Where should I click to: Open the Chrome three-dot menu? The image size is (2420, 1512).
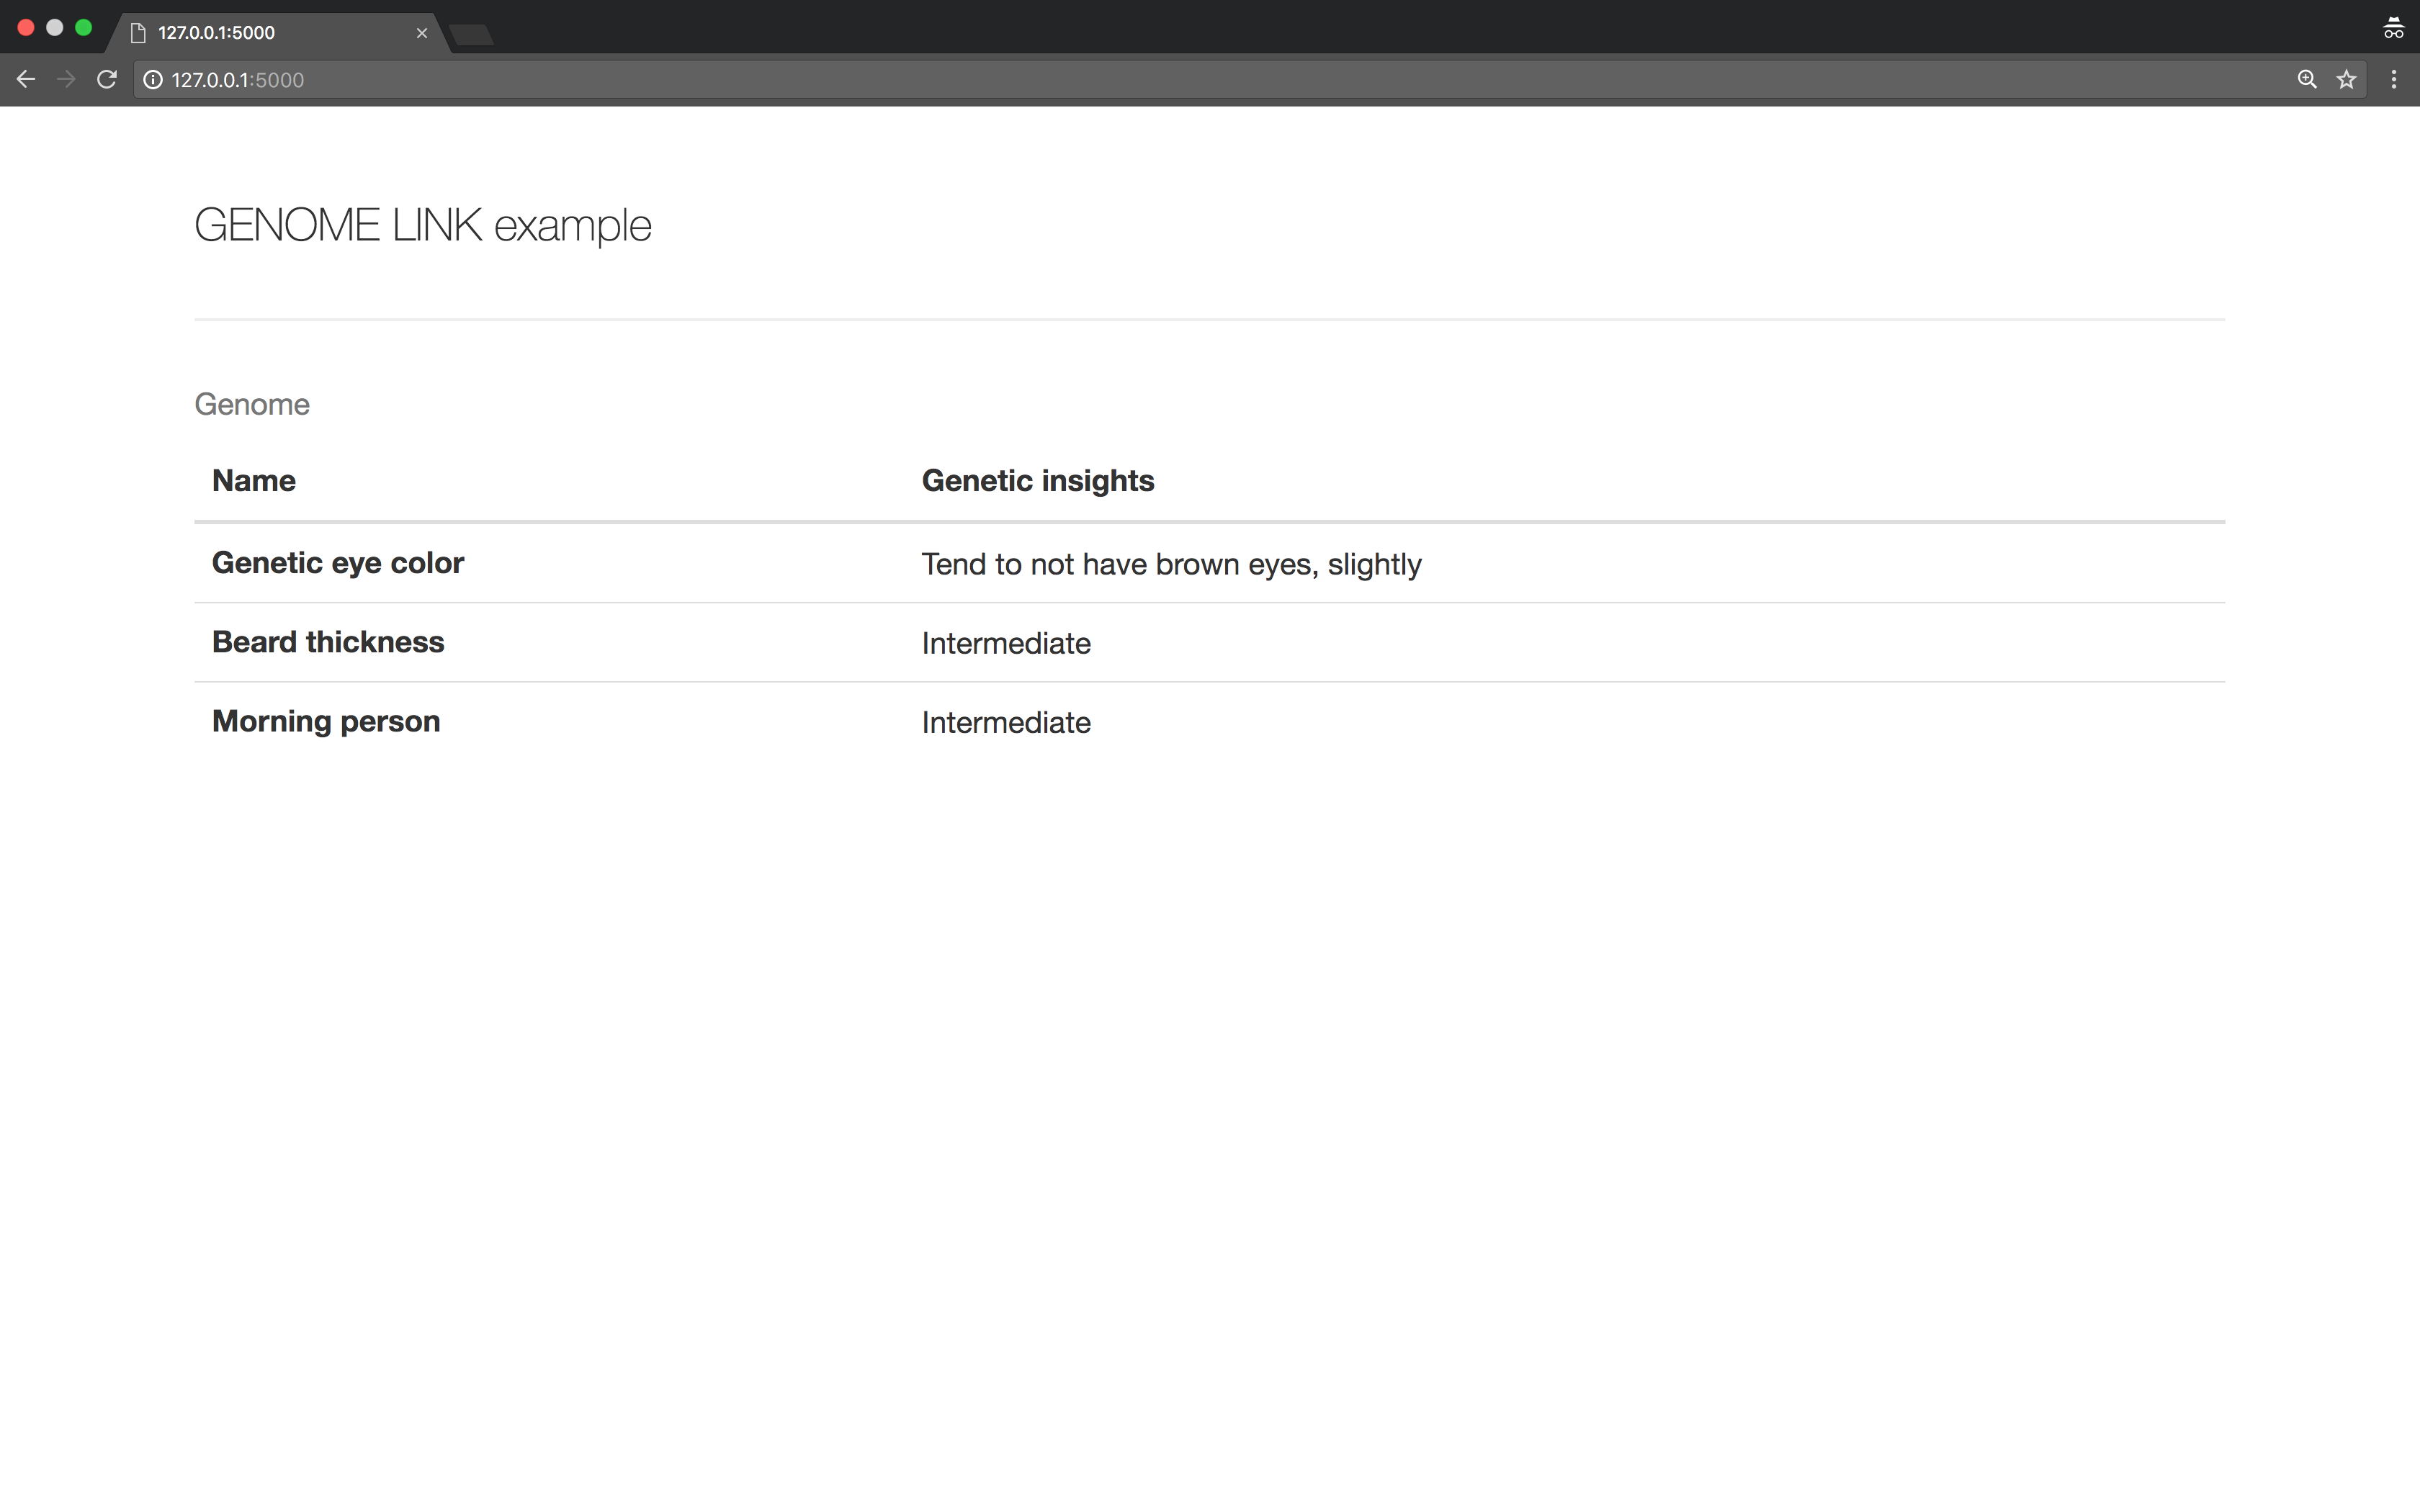2394,79
